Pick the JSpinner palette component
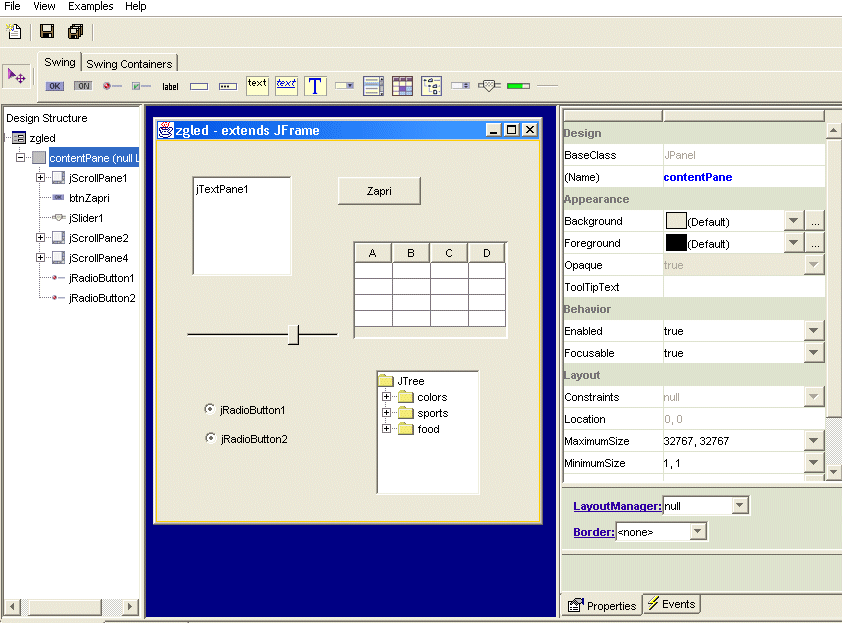 coord(460,85)
